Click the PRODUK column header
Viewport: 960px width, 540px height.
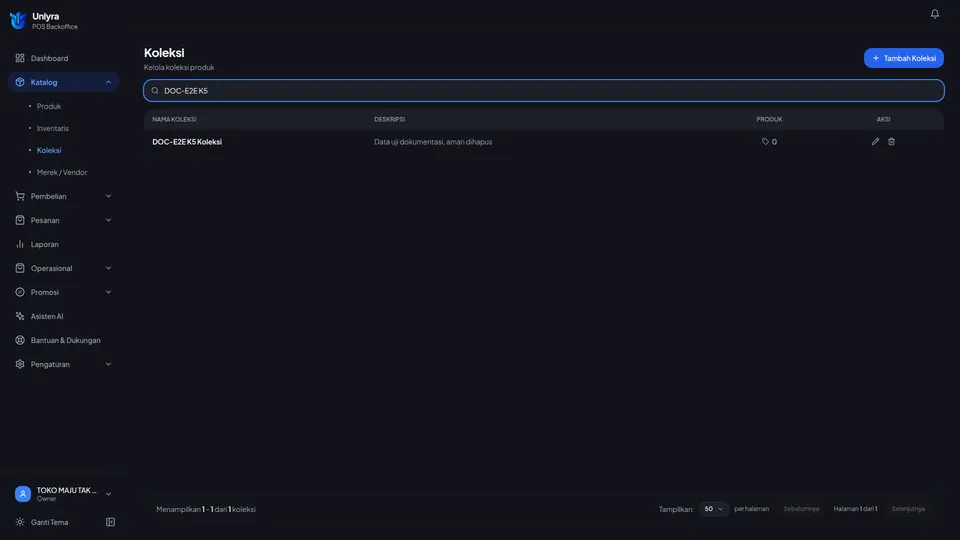coord(769,119)
